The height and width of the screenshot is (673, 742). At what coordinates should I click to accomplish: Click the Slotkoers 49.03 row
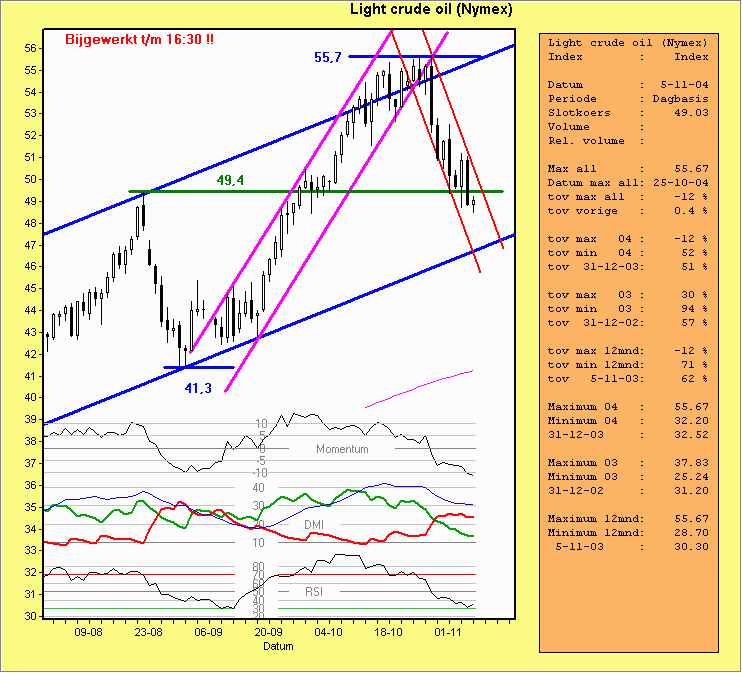(628, 113)
